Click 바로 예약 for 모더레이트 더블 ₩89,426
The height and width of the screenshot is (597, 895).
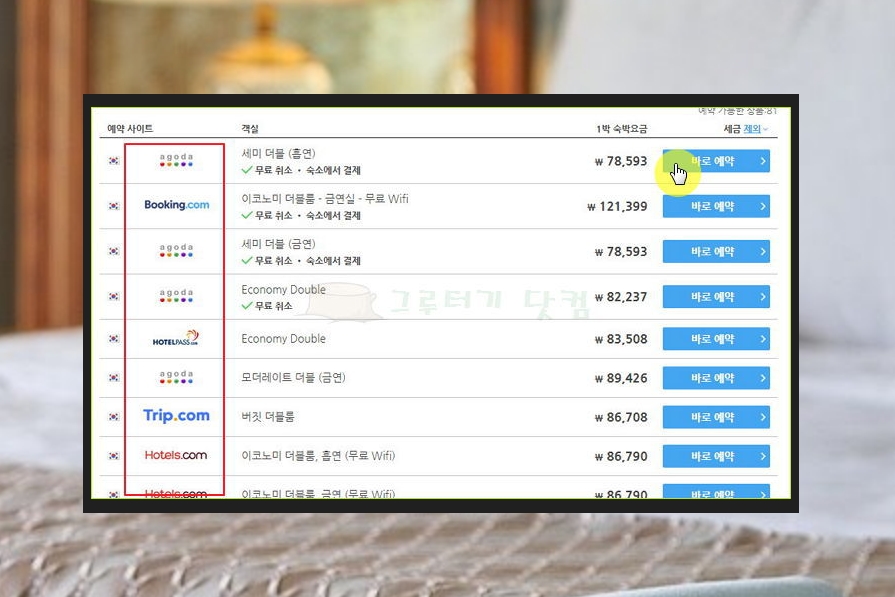(x=716, y=378)
